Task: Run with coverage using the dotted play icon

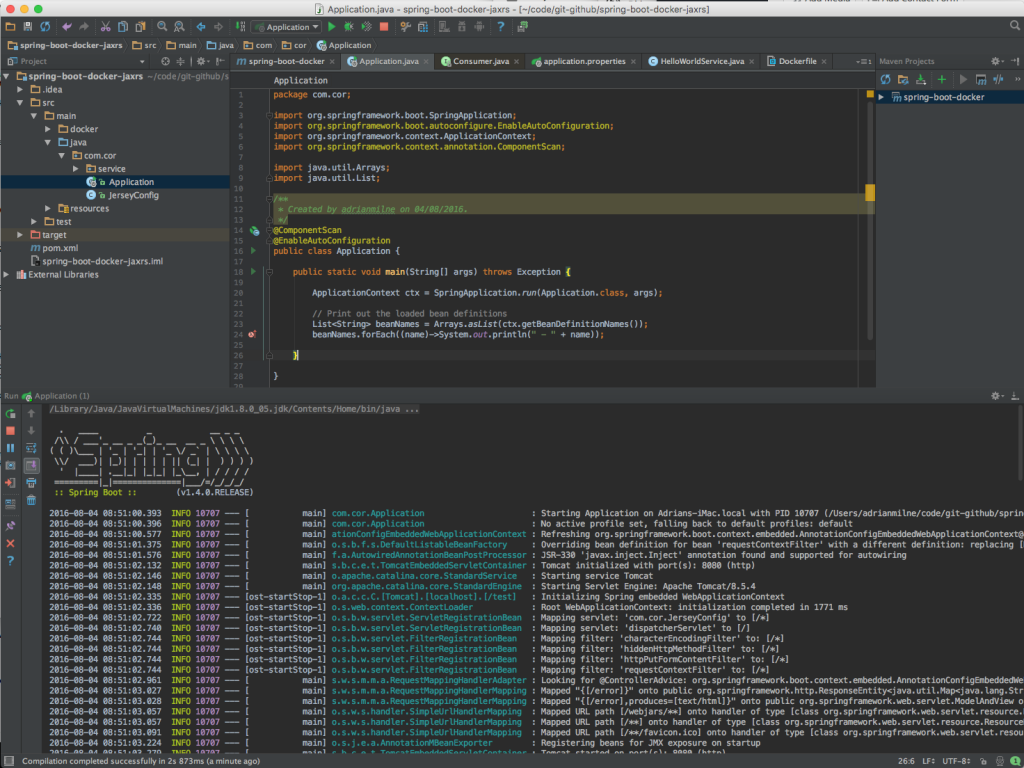Action: 367,27
